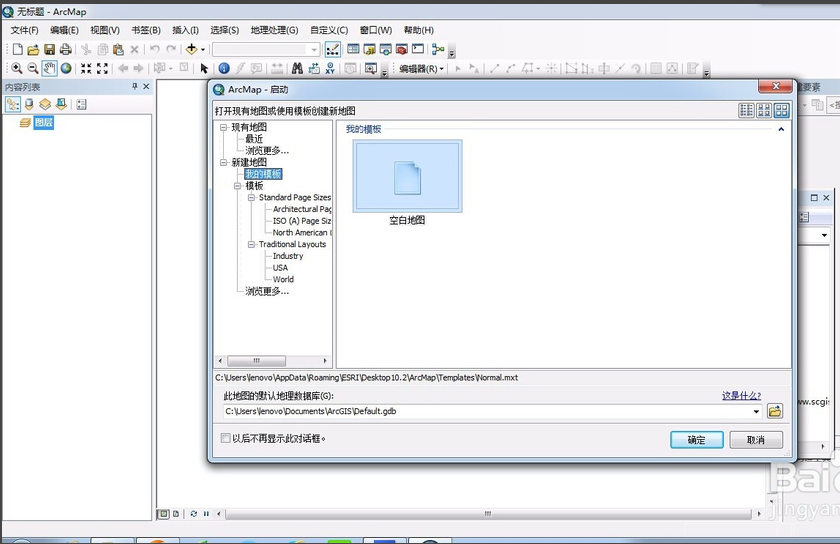Switch to layout view at bottom
This screenshot has height=544, width=840.
pyautogui.click(x=176, y=513)
